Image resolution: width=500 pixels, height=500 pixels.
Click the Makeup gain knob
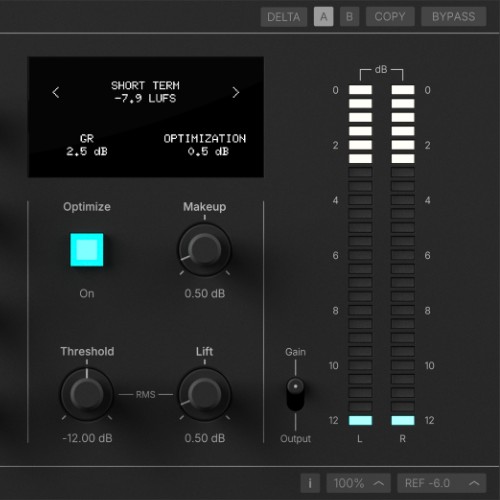pos(205,250)
